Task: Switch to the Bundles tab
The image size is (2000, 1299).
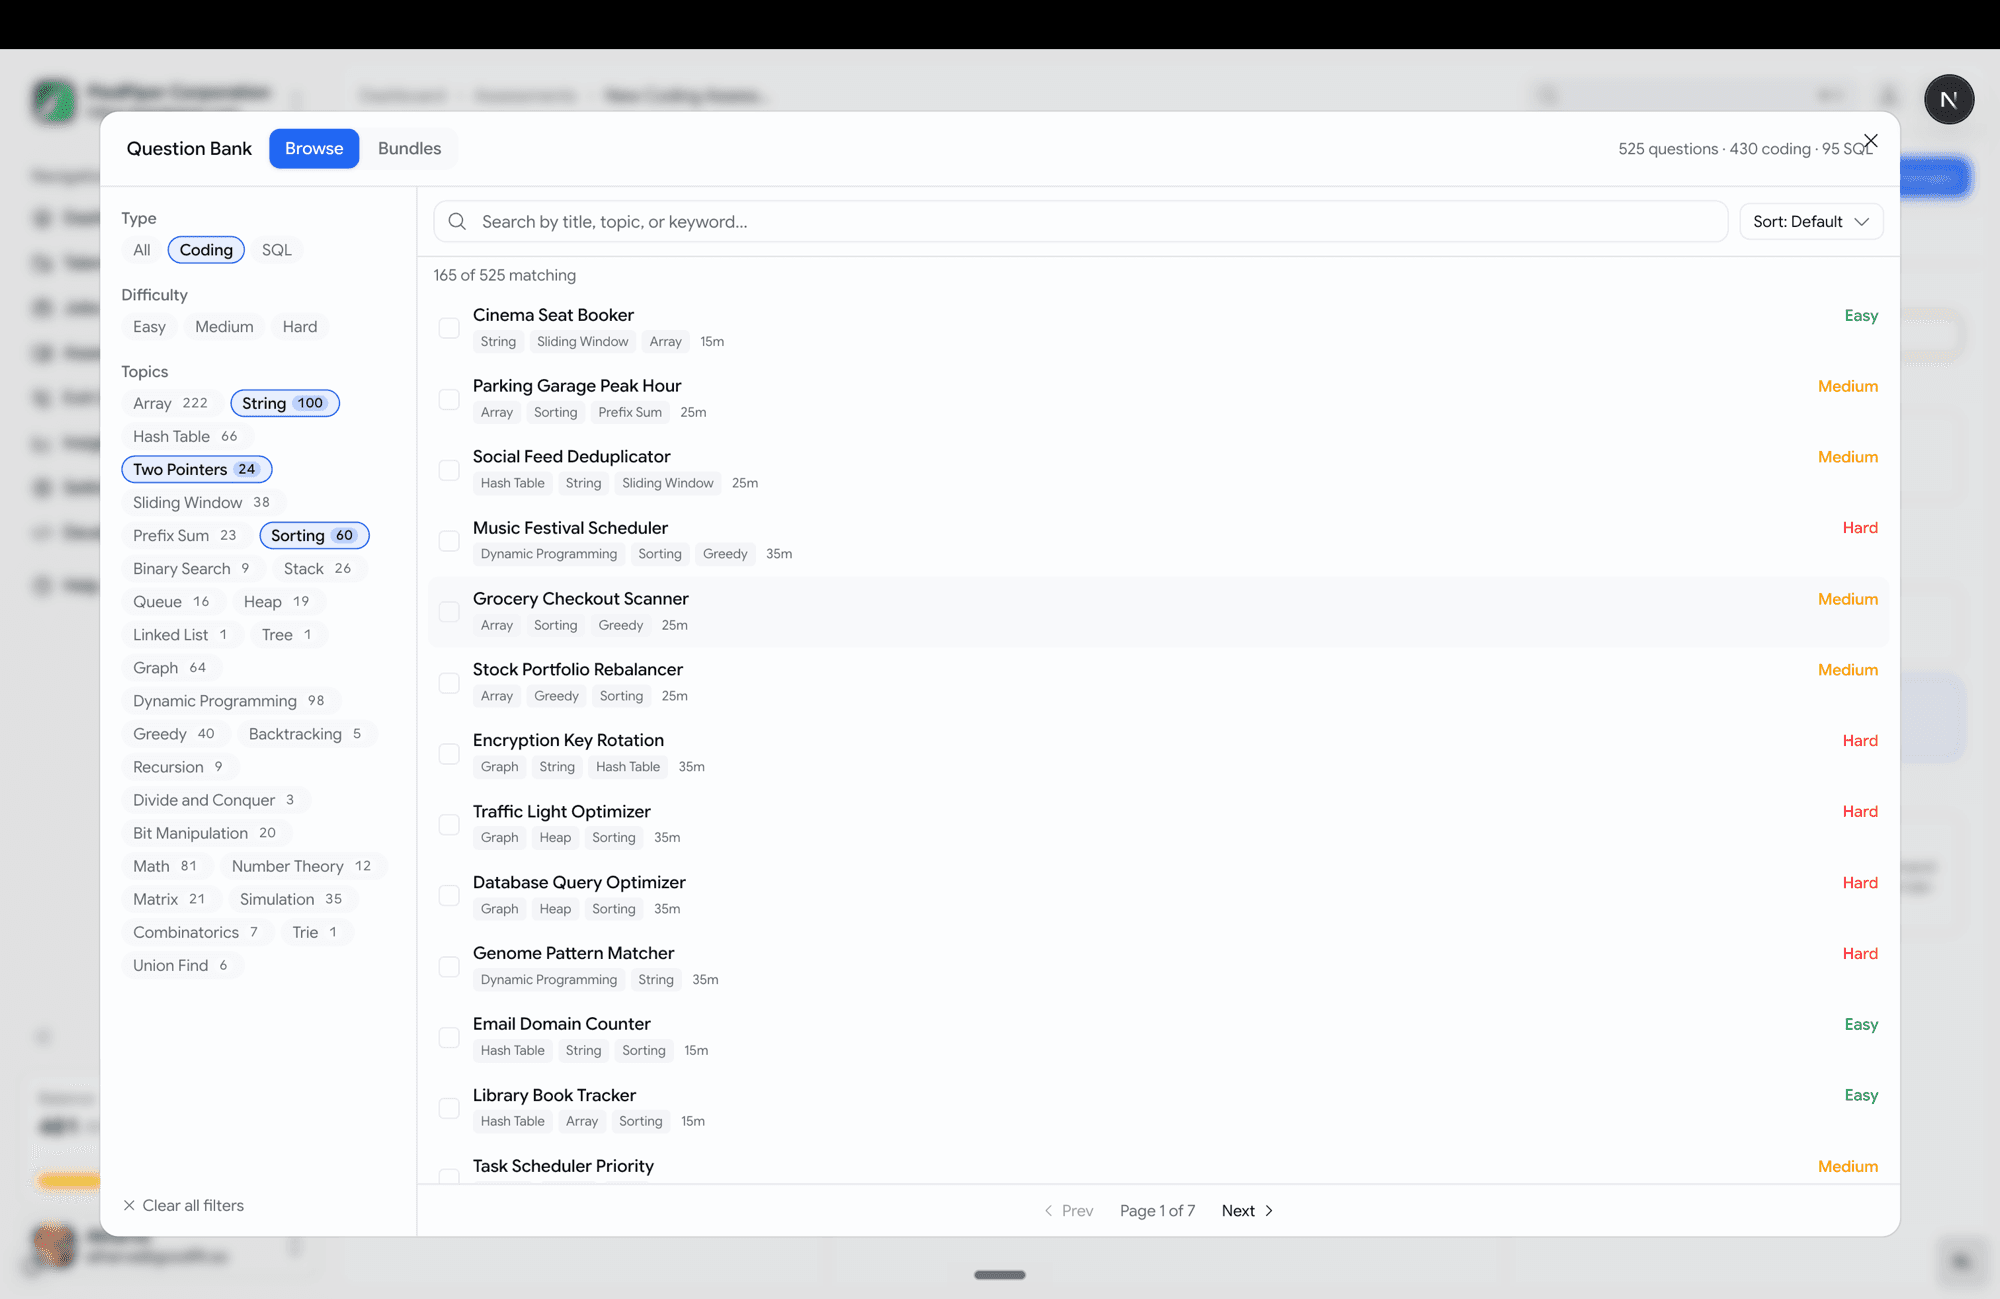Action: pyautogui.click(x=409, y=148)
